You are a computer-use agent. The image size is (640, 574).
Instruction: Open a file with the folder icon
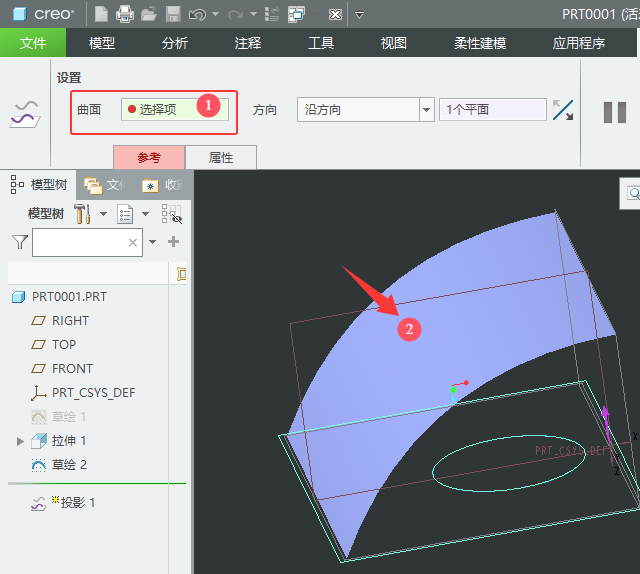(x=149, y=14)
